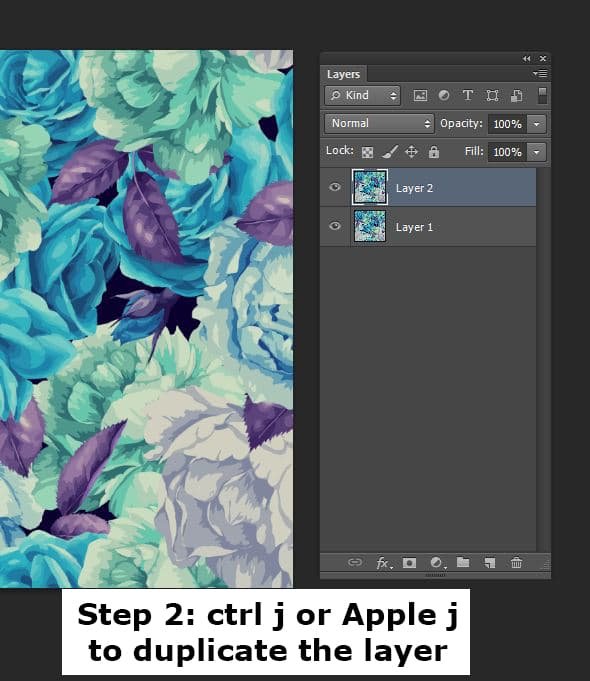The width and height of the screenshot is (590, 681).
Task: Open the Layers panel flyout menu
Action: (x=540, y=74)
